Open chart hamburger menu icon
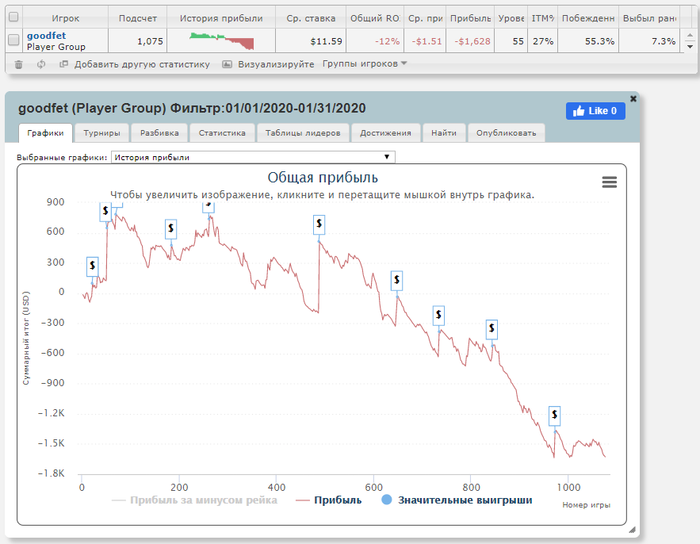The width and height of the screenshot is (700, 544). 609,182
